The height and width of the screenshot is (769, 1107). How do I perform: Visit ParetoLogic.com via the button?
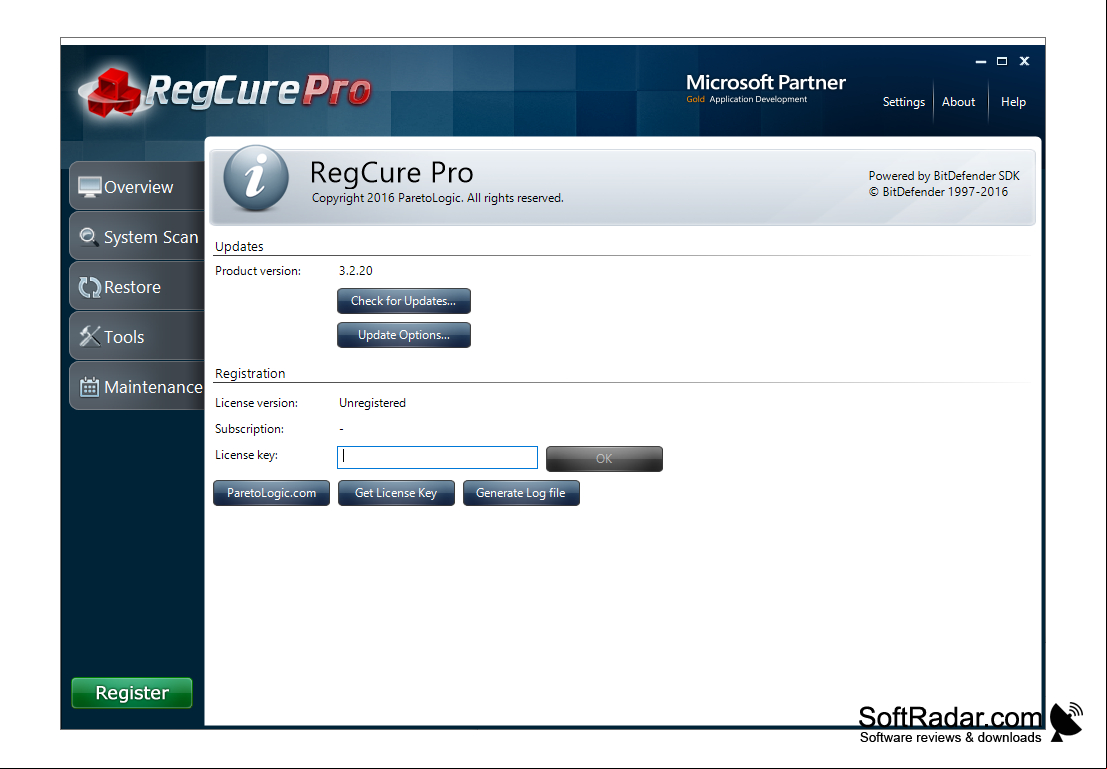point(271,493)
